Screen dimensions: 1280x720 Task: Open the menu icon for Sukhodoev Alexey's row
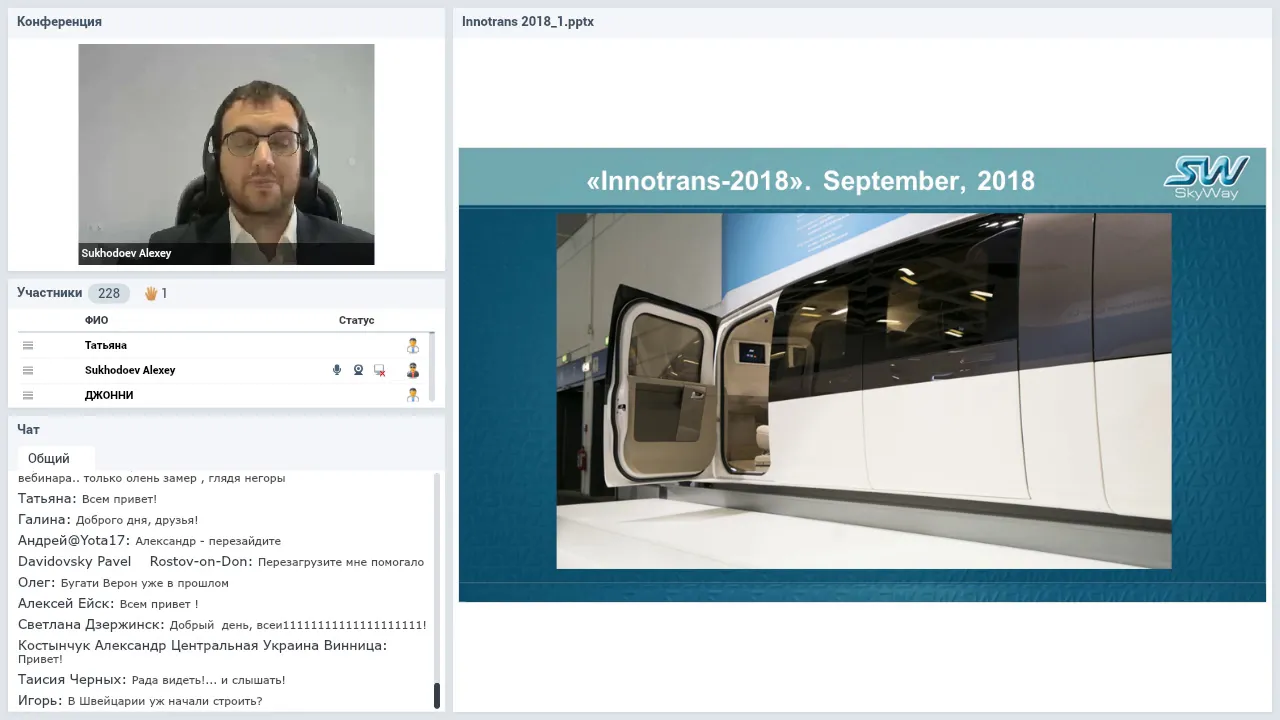[28, 370]
